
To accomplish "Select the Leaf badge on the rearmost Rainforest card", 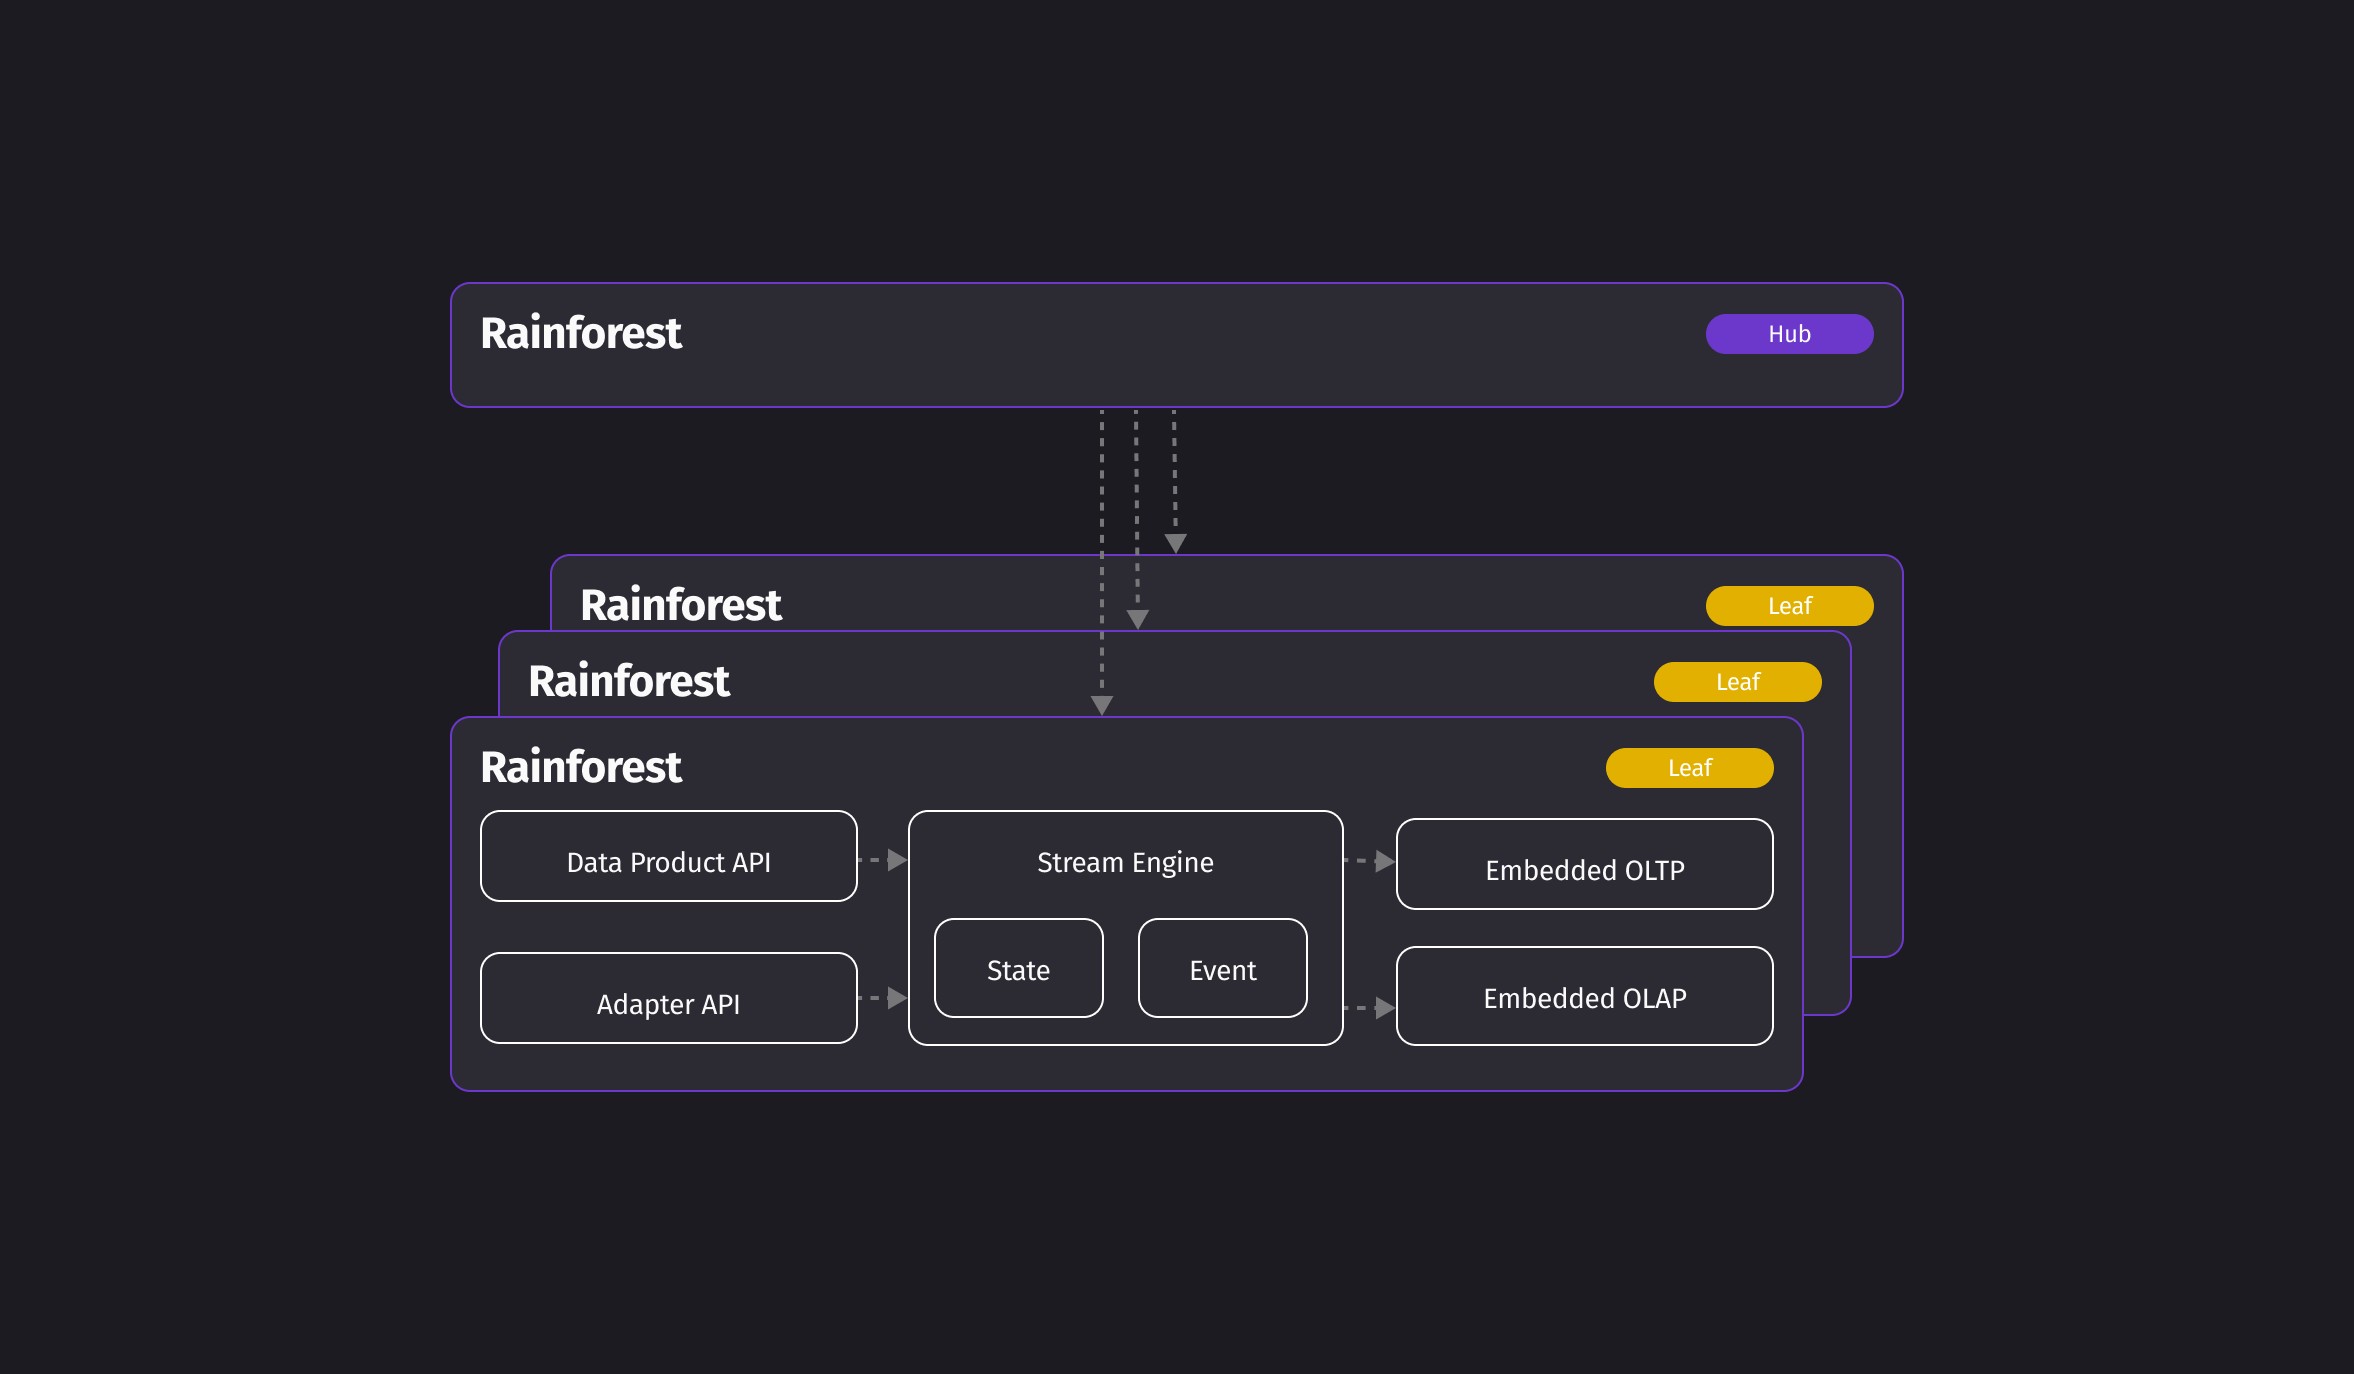I will pyautogui.click(x=1789, y=606).
